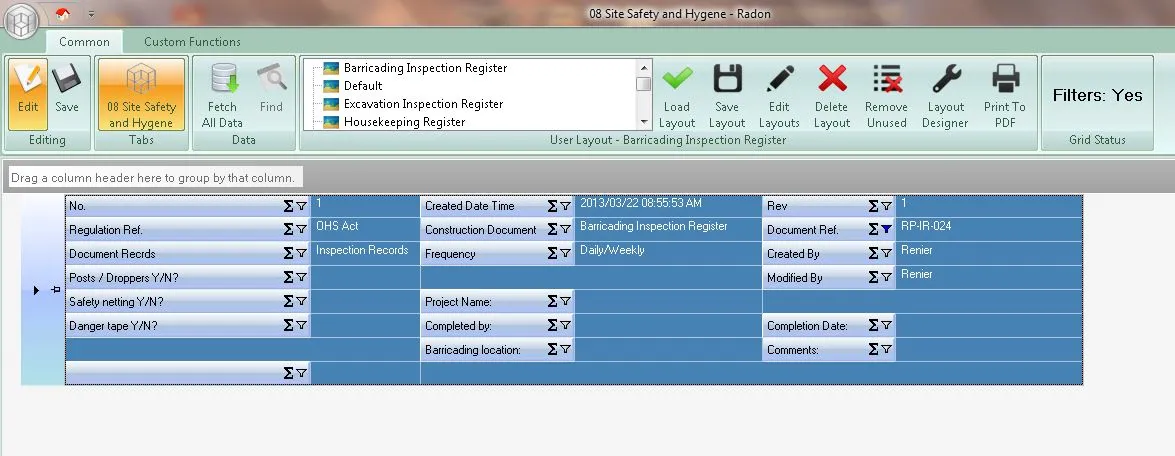Screen dimensions: 1175x456
Task: Click sum icon on Comments column
Action: pyautogui.click(x=874, y=349)
